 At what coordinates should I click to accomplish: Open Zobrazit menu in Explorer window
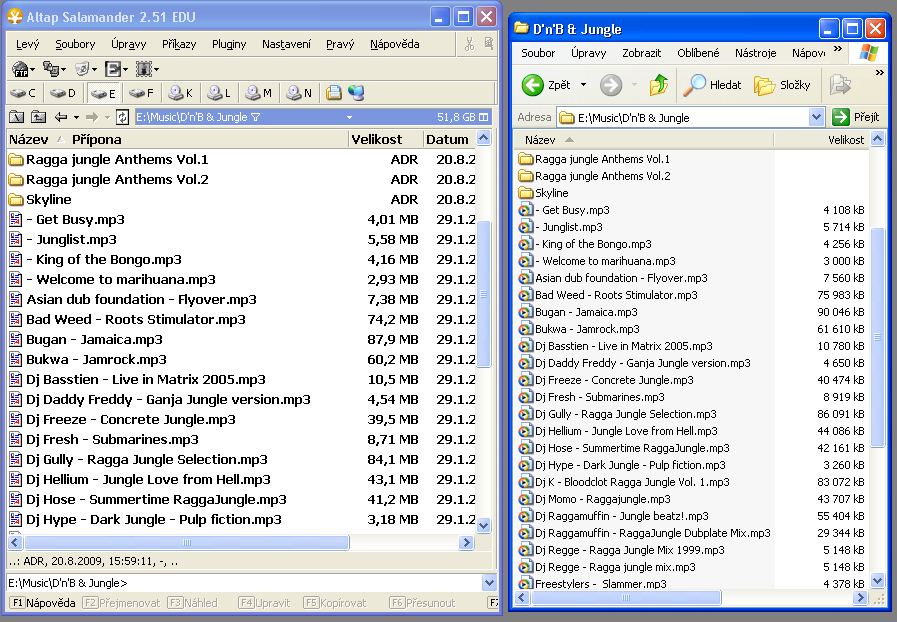(641, 53)
